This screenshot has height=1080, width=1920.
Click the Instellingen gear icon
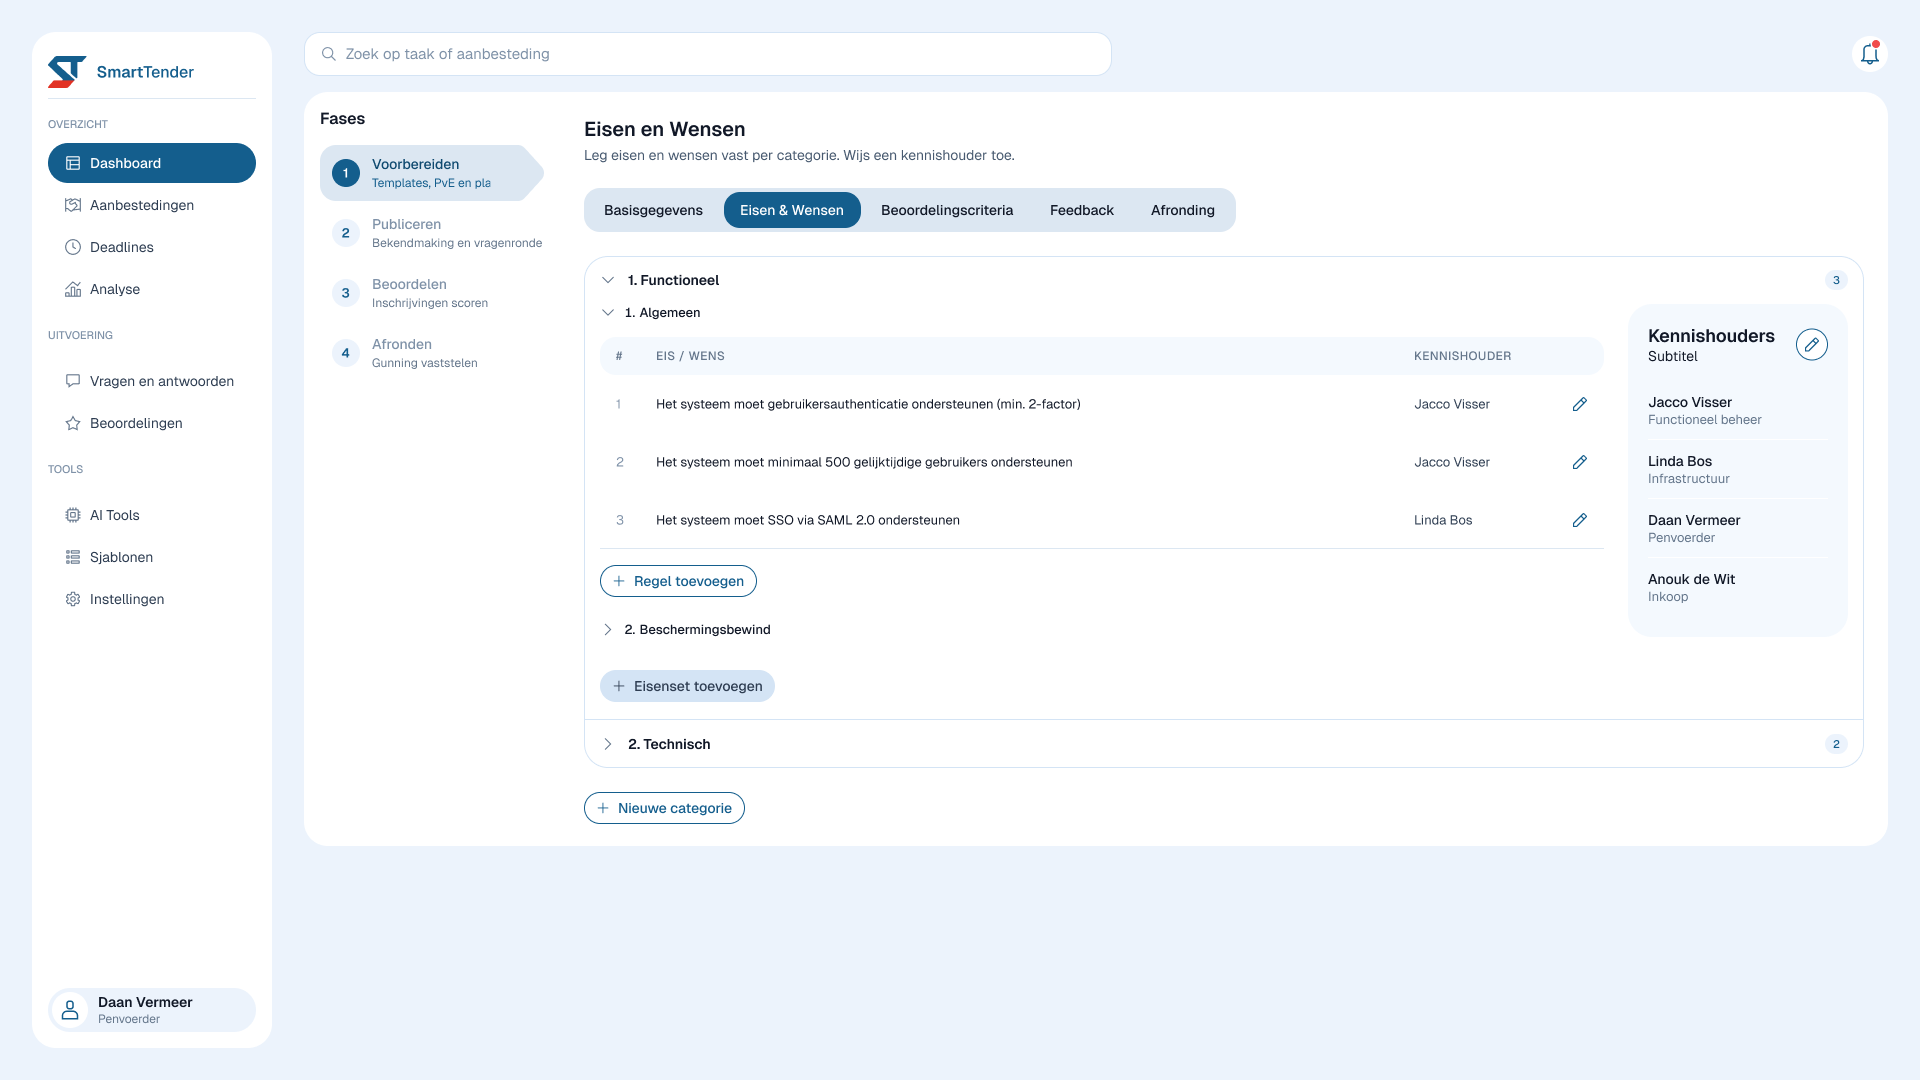73,599
